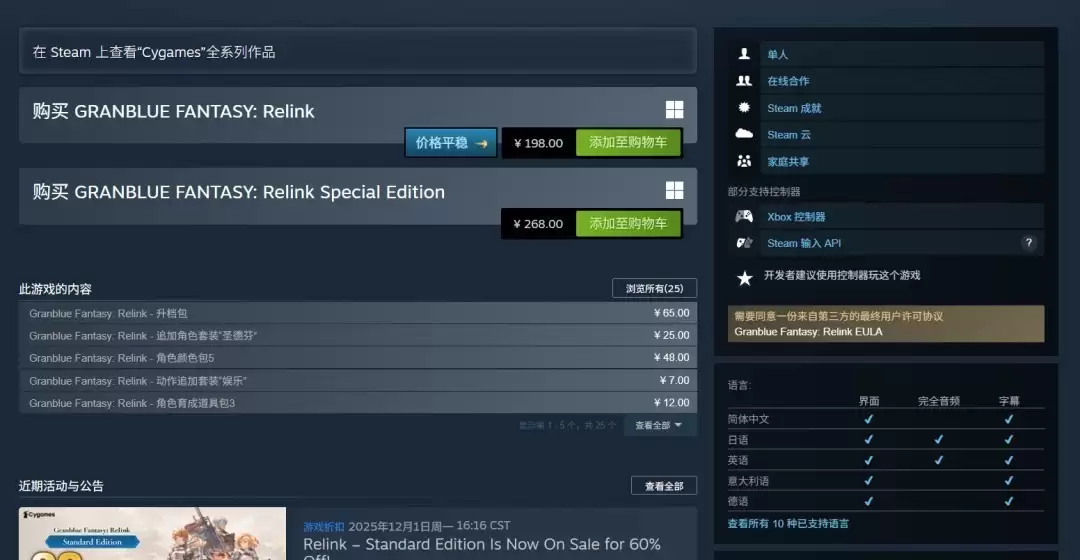Click the online co-op (在线合作) people icon
1080x560 pixels.
coord(744,81)
